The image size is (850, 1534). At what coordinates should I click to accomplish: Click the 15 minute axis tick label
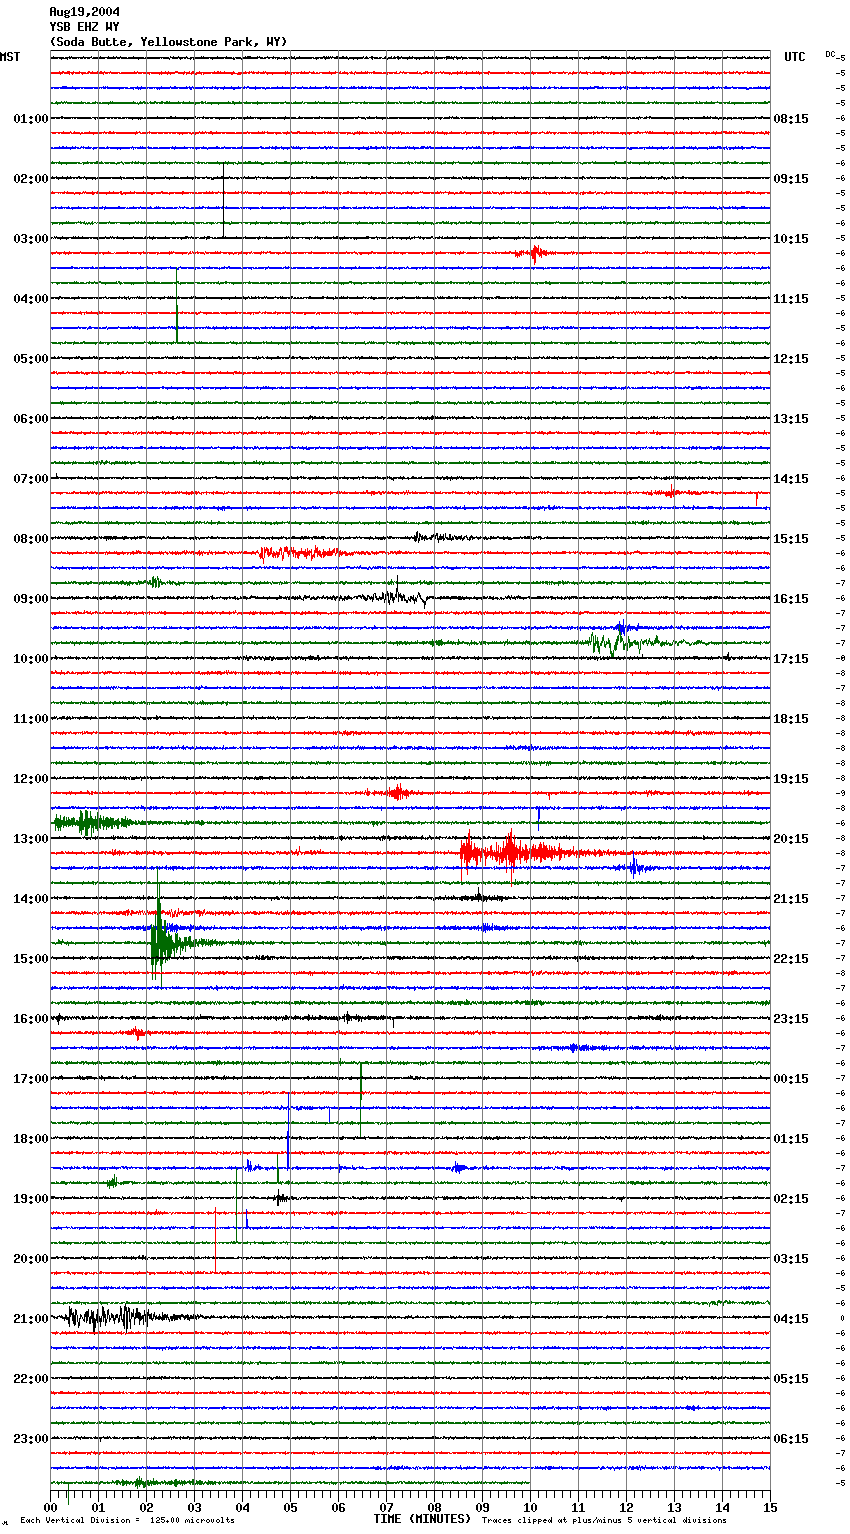(x=769, y=1507)
